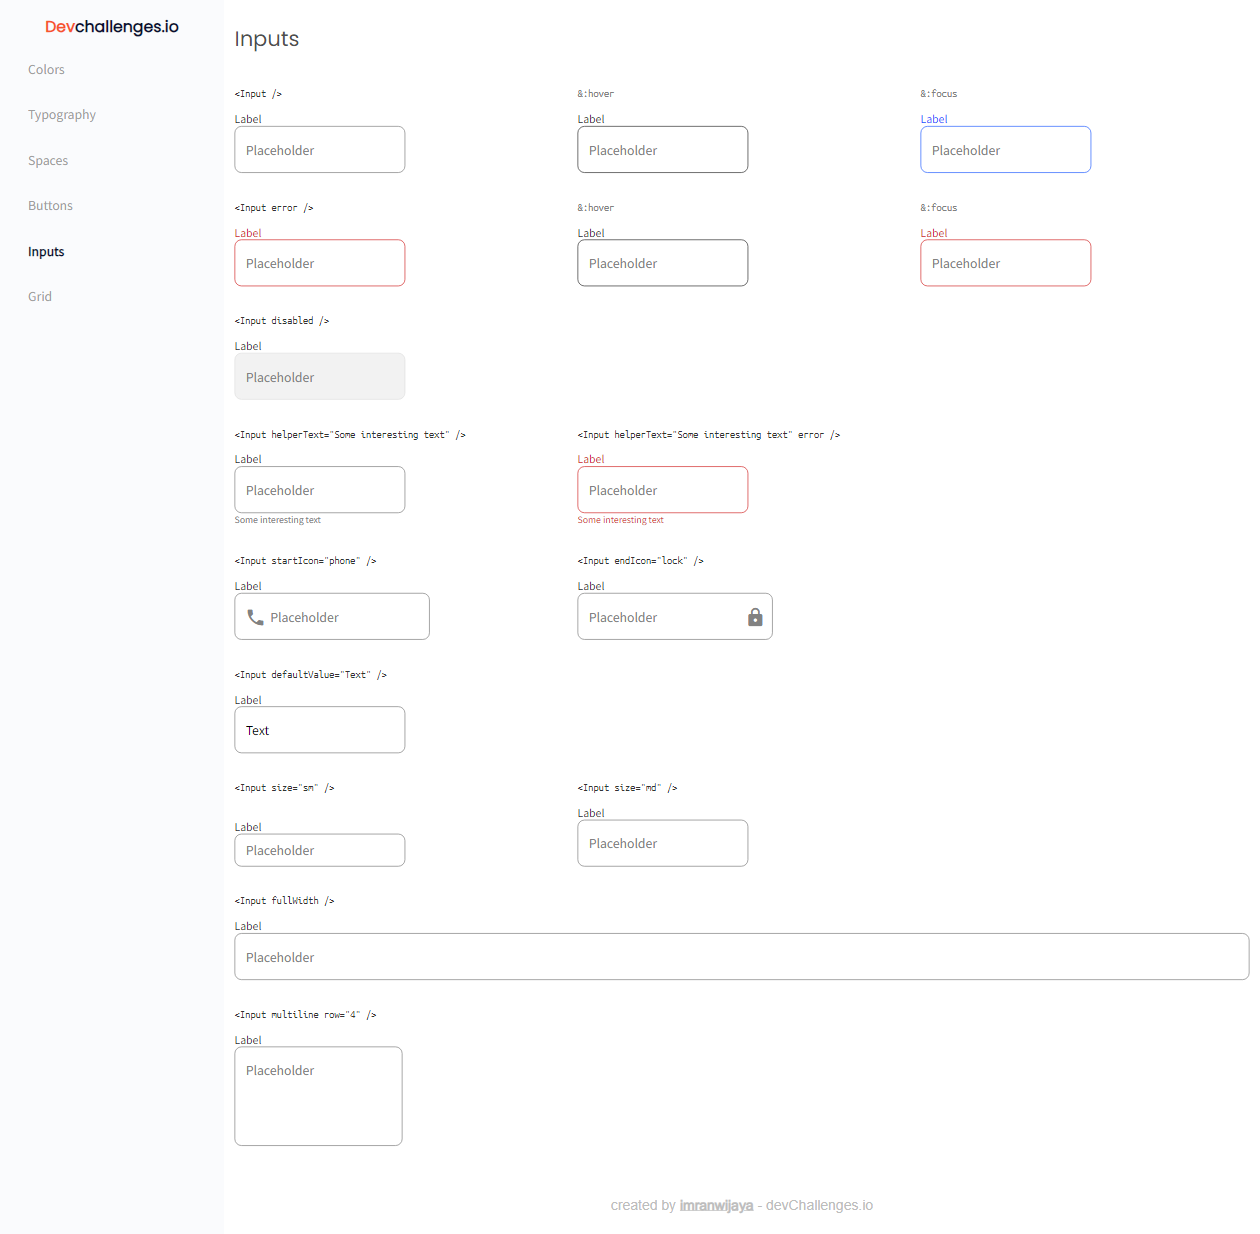This screenshot has width=1260, height=1234.
Task: Click the Label above the fullWidth input
Action: click(248, 926)
